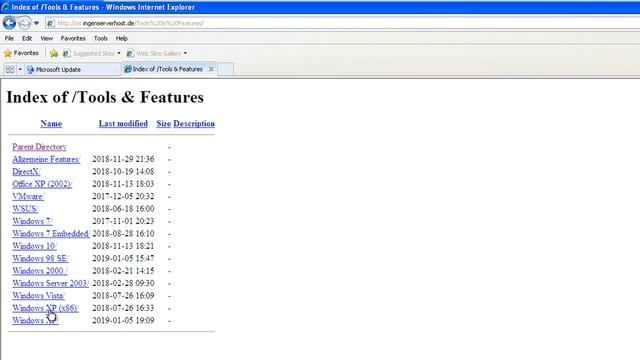The height and width of the screenshot is (360, 640).
Task: Click date 2017-12-05 20:32 text
Action: click(x=123, y=196)
